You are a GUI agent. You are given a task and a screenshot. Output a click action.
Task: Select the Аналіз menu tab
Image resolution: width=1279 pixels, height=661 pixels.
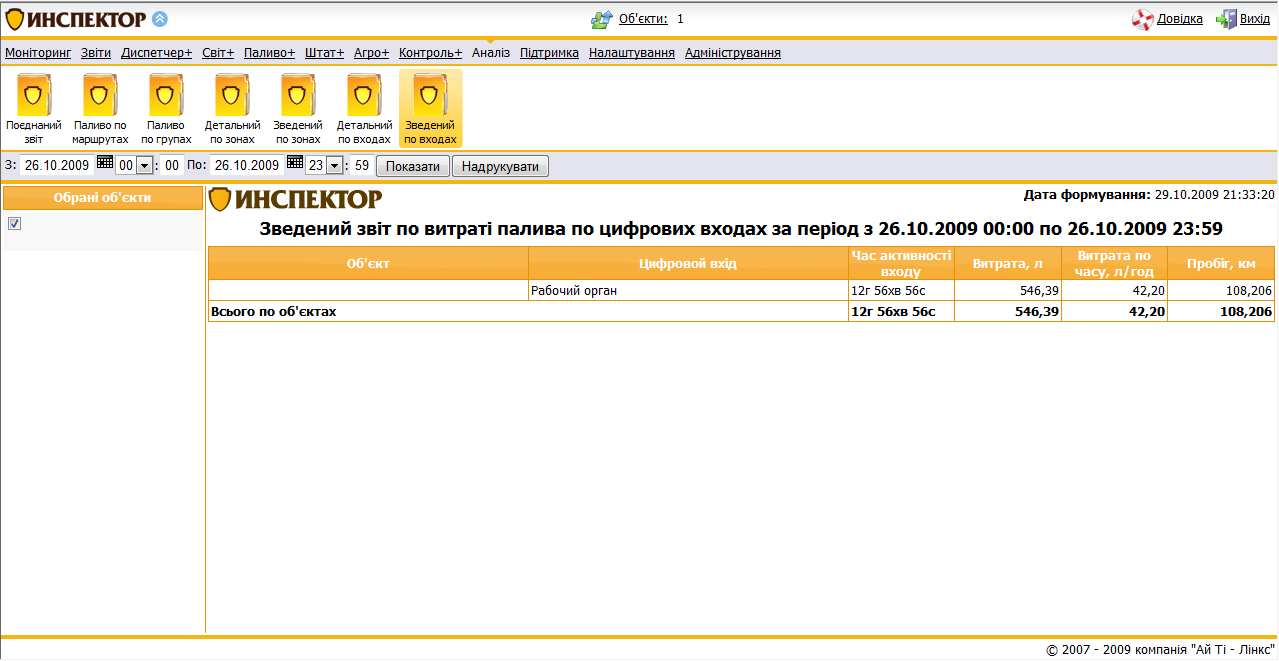tap(491, 53)
